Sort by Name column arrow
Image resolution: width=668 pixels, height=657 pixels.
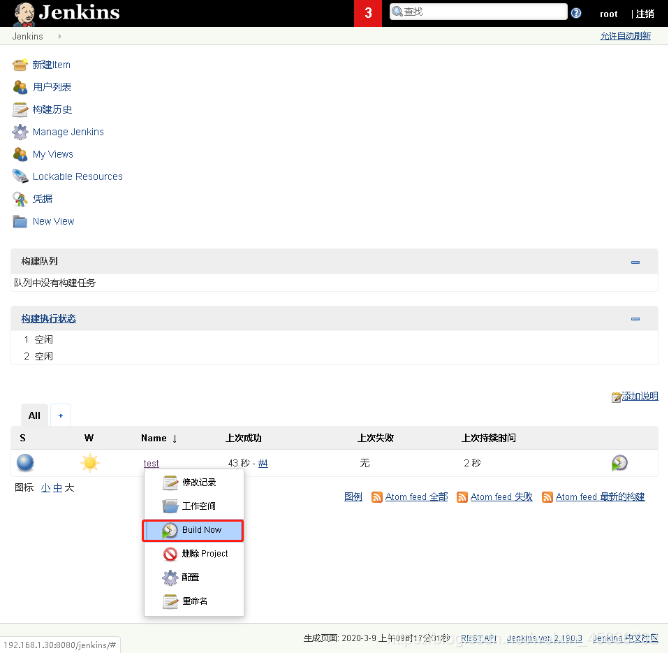pyautogui.click(x=175, y=438)
